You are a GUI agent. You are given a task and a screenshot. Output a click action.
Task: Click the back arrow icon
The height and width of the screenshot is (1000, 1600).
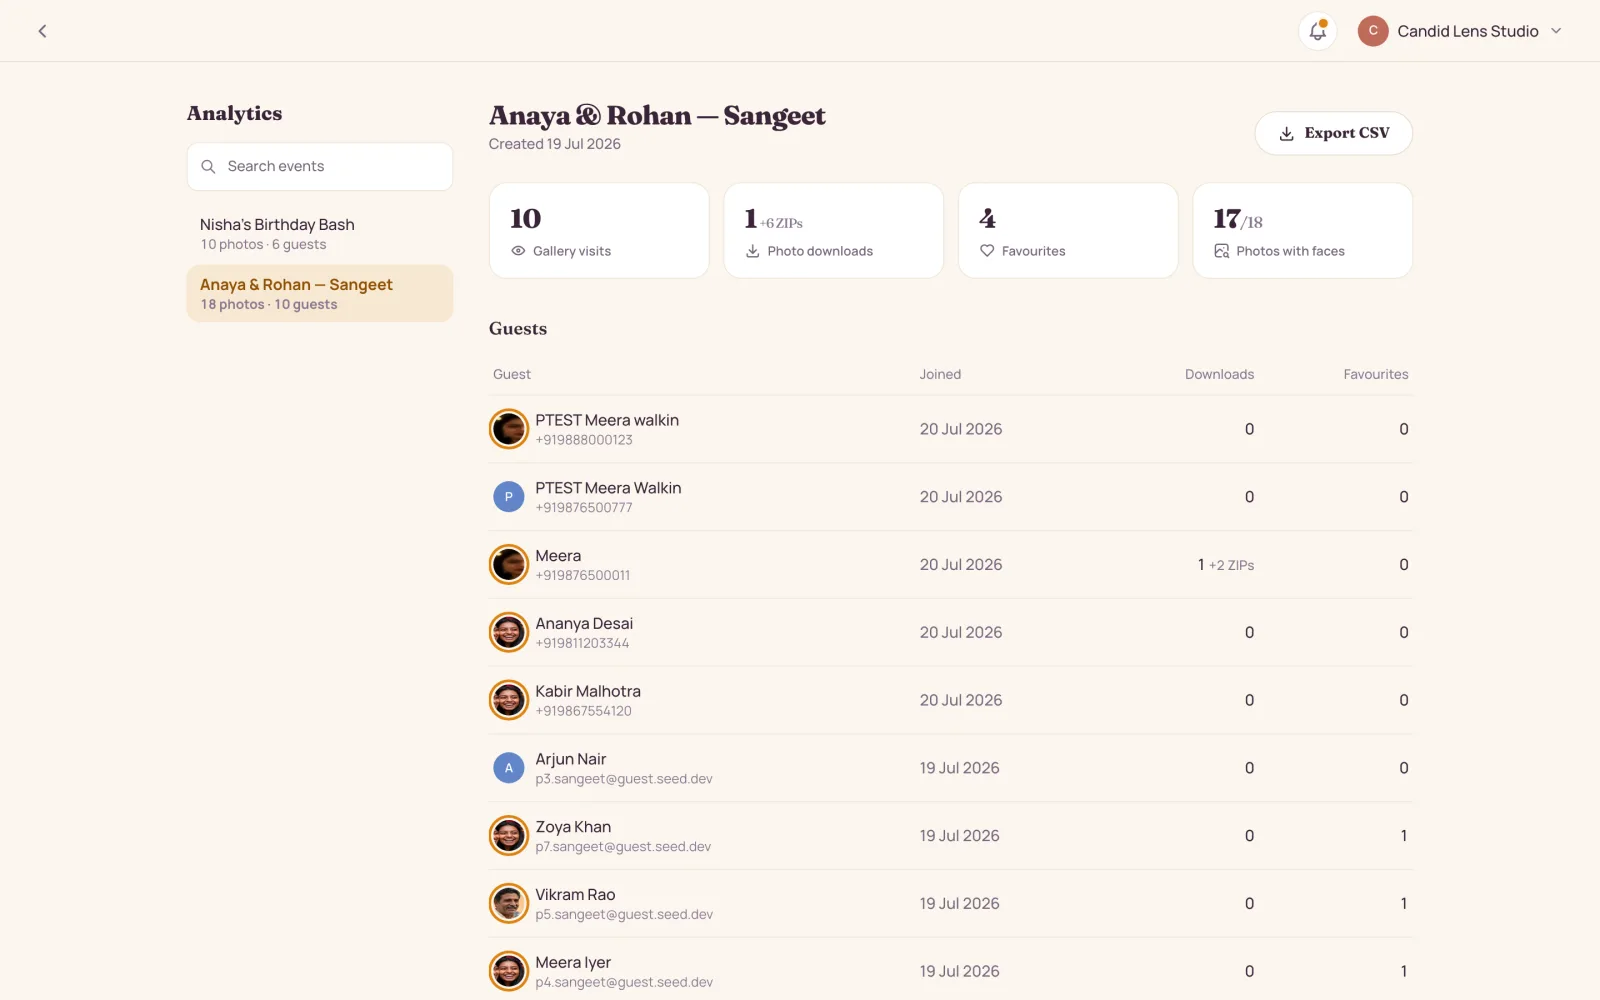pyautogui.click(x=42, y=31)
